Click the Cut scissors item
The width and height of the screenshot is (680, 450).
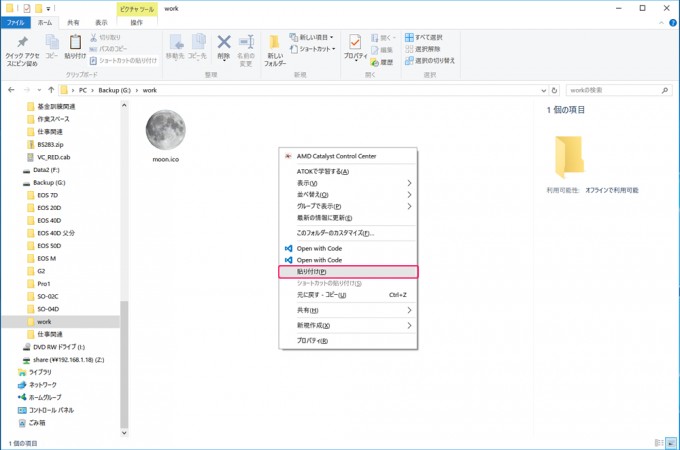click(x=105, y=38)
